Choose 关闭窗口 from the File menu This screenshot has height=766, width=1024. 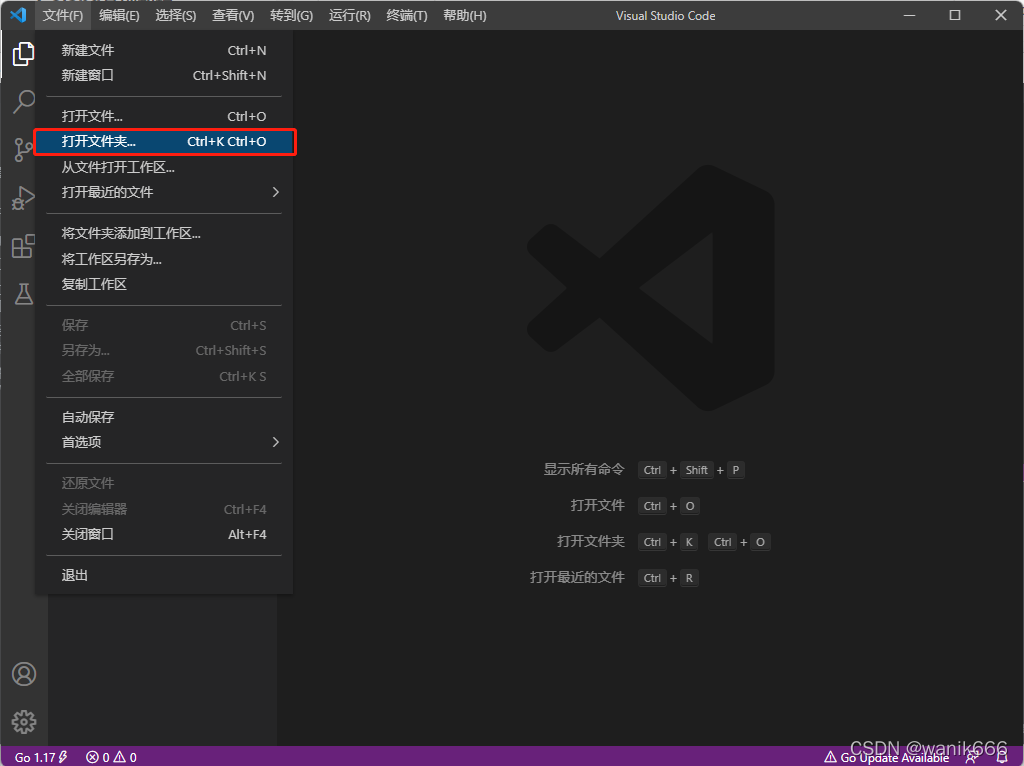point(164,534)
